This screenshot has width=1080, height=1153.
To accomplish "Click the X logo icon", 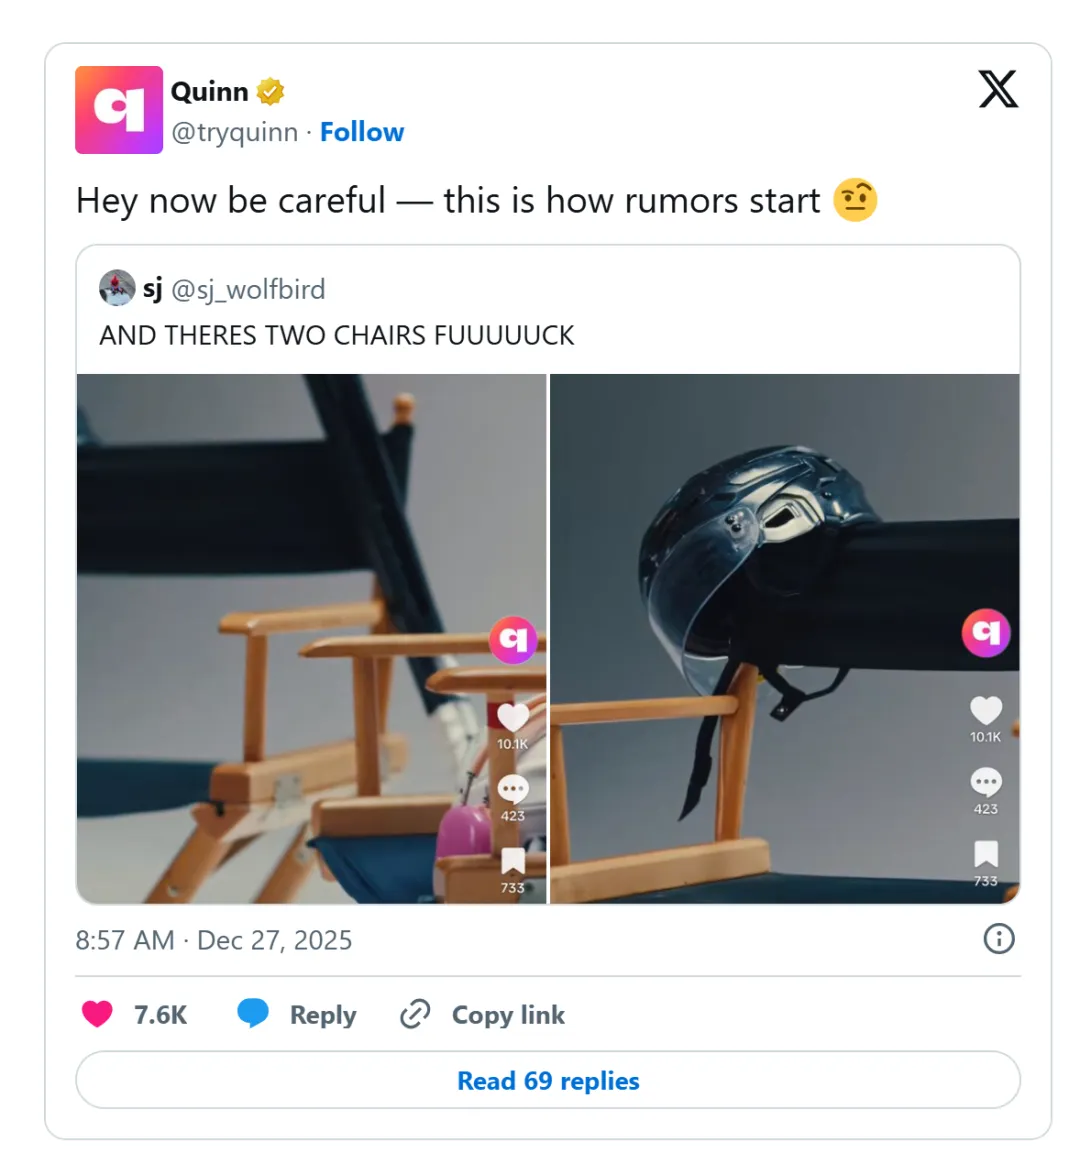I will click(x=998, y=90).
